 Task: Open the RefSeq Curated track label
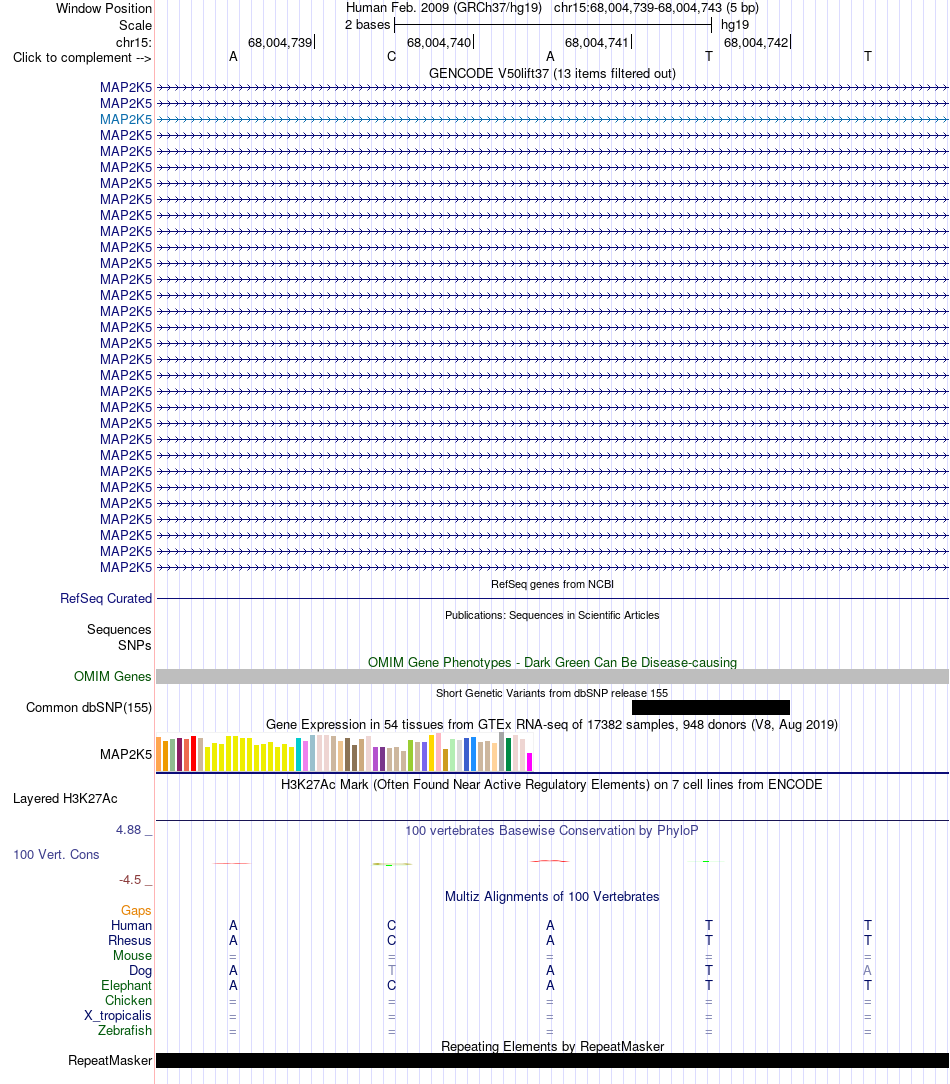[x=106, y=599]
